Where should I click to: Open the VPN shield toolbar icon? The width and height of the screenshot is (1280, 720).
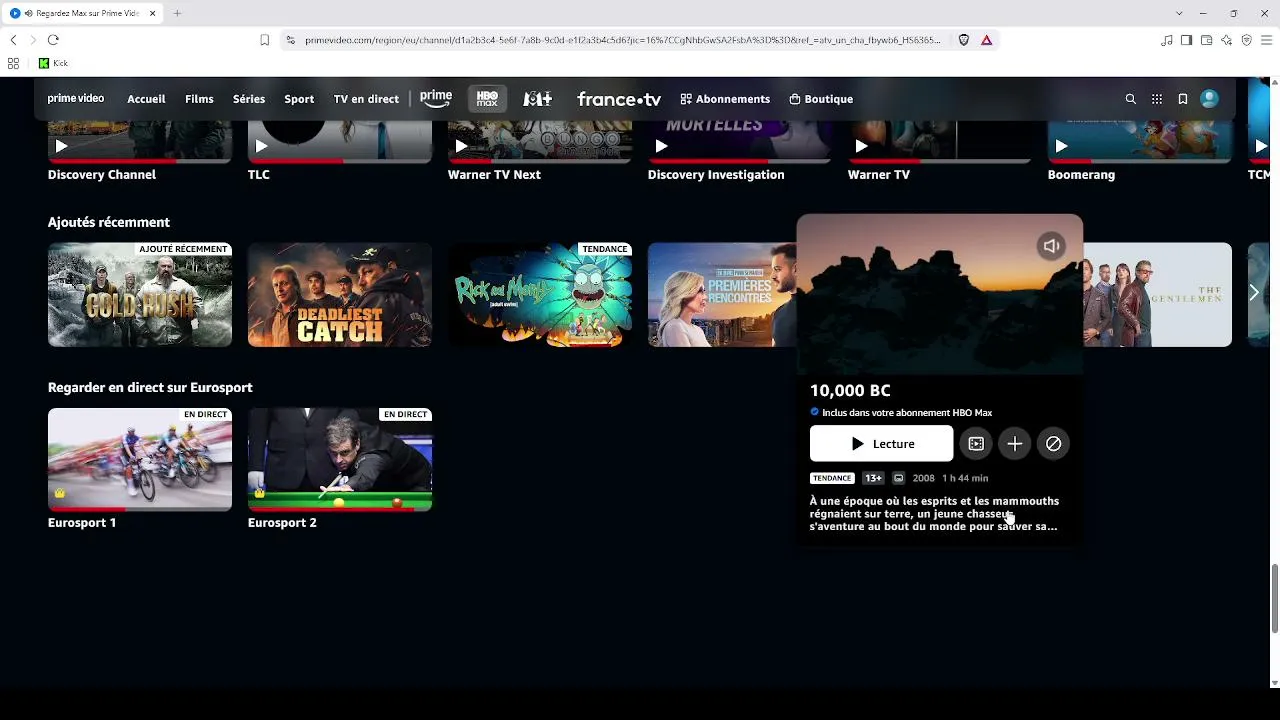1246,40
